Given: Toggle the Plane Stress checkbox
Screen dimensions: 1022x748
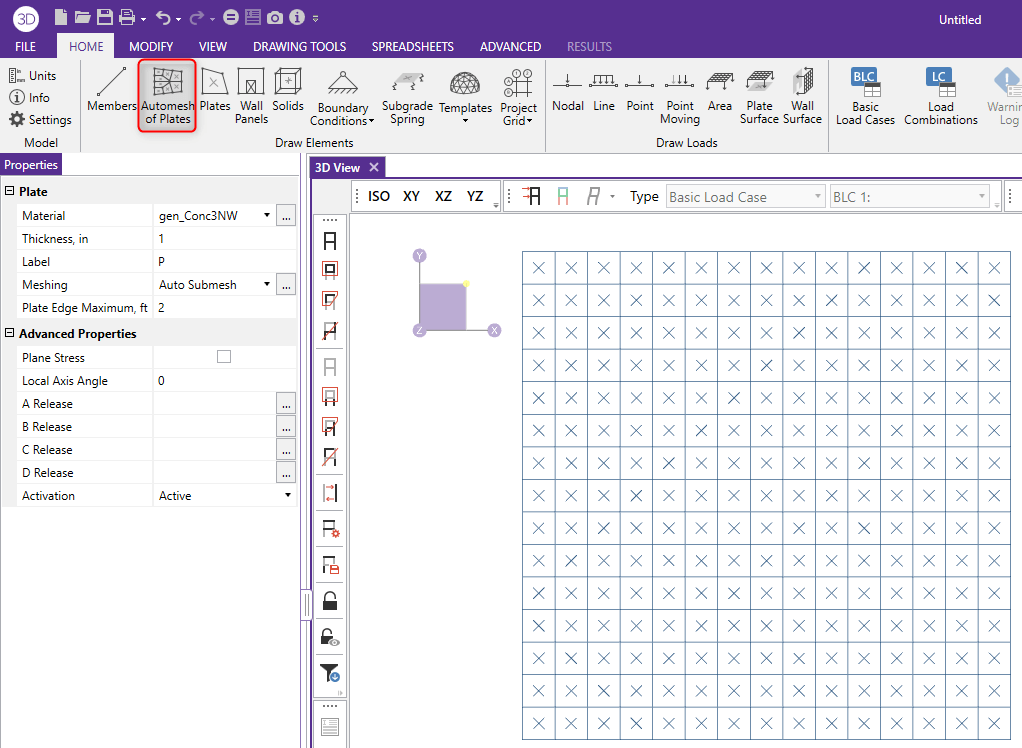Looking at the screenshot, I should (x=224, y=357).
